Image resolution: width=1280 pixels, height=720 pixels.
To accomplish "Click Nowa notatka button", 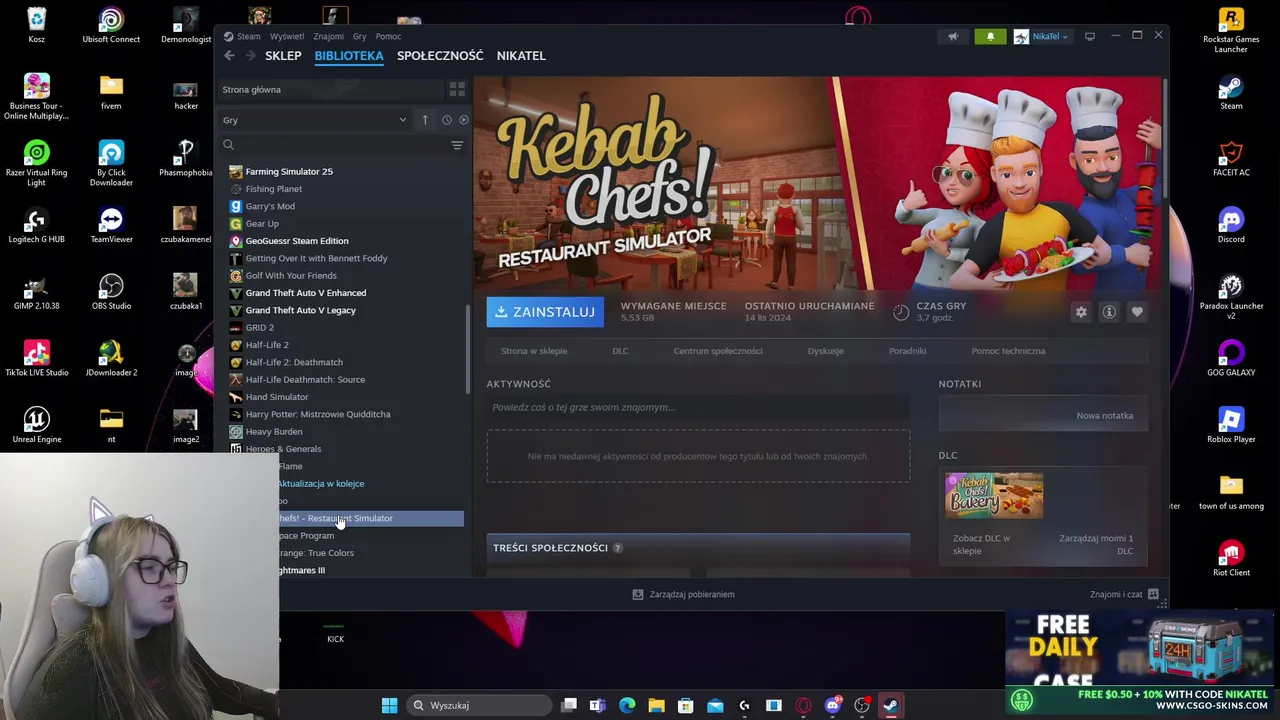I will coord(1104,415).
